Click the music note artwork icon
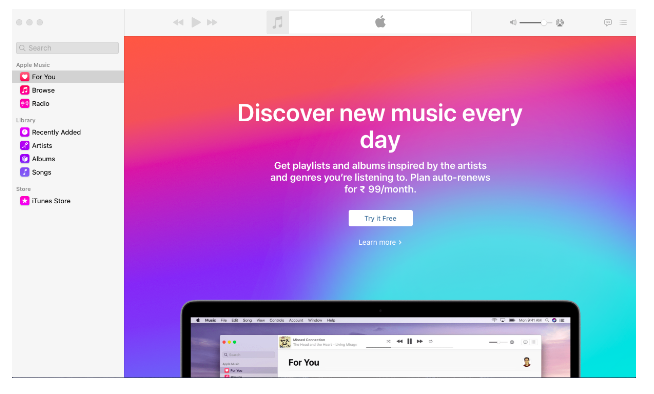This screenshot has height=394, width=654. (277, 22)
